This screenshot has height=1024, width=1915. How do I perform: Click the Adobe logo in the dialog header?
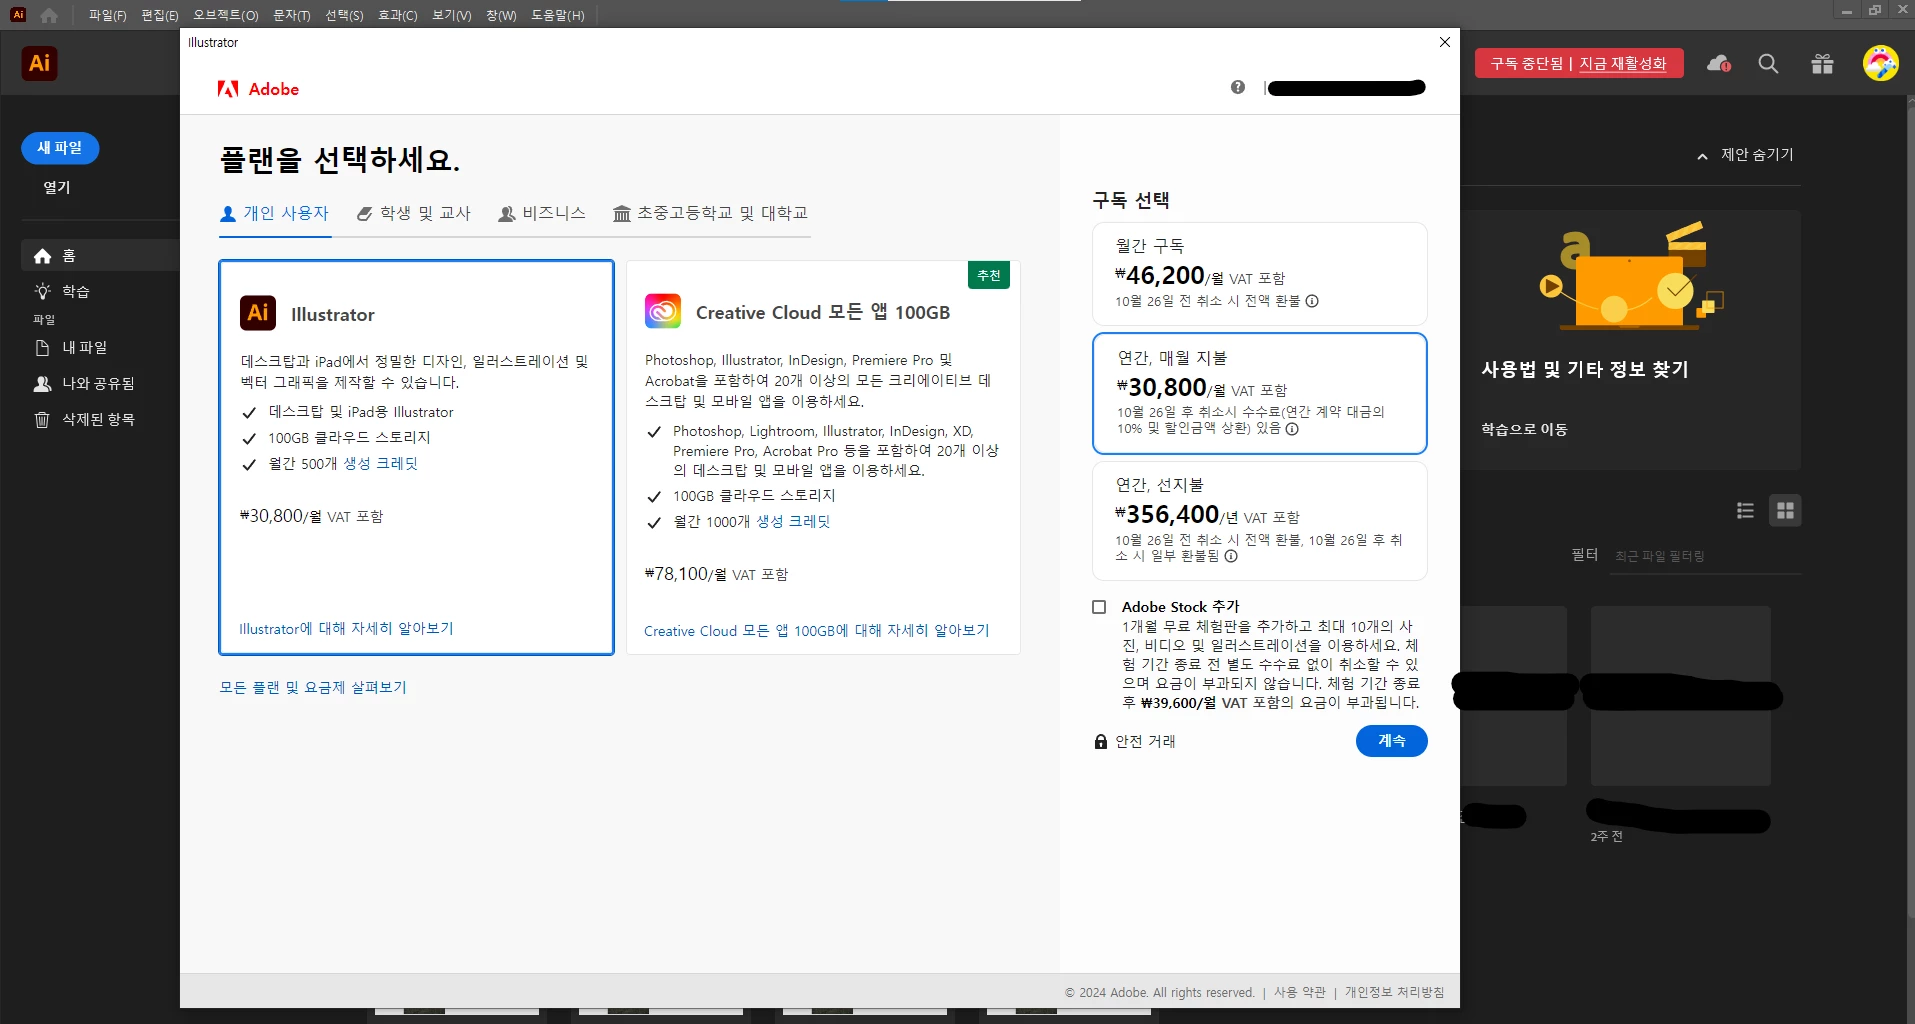(x=258, y=89)
